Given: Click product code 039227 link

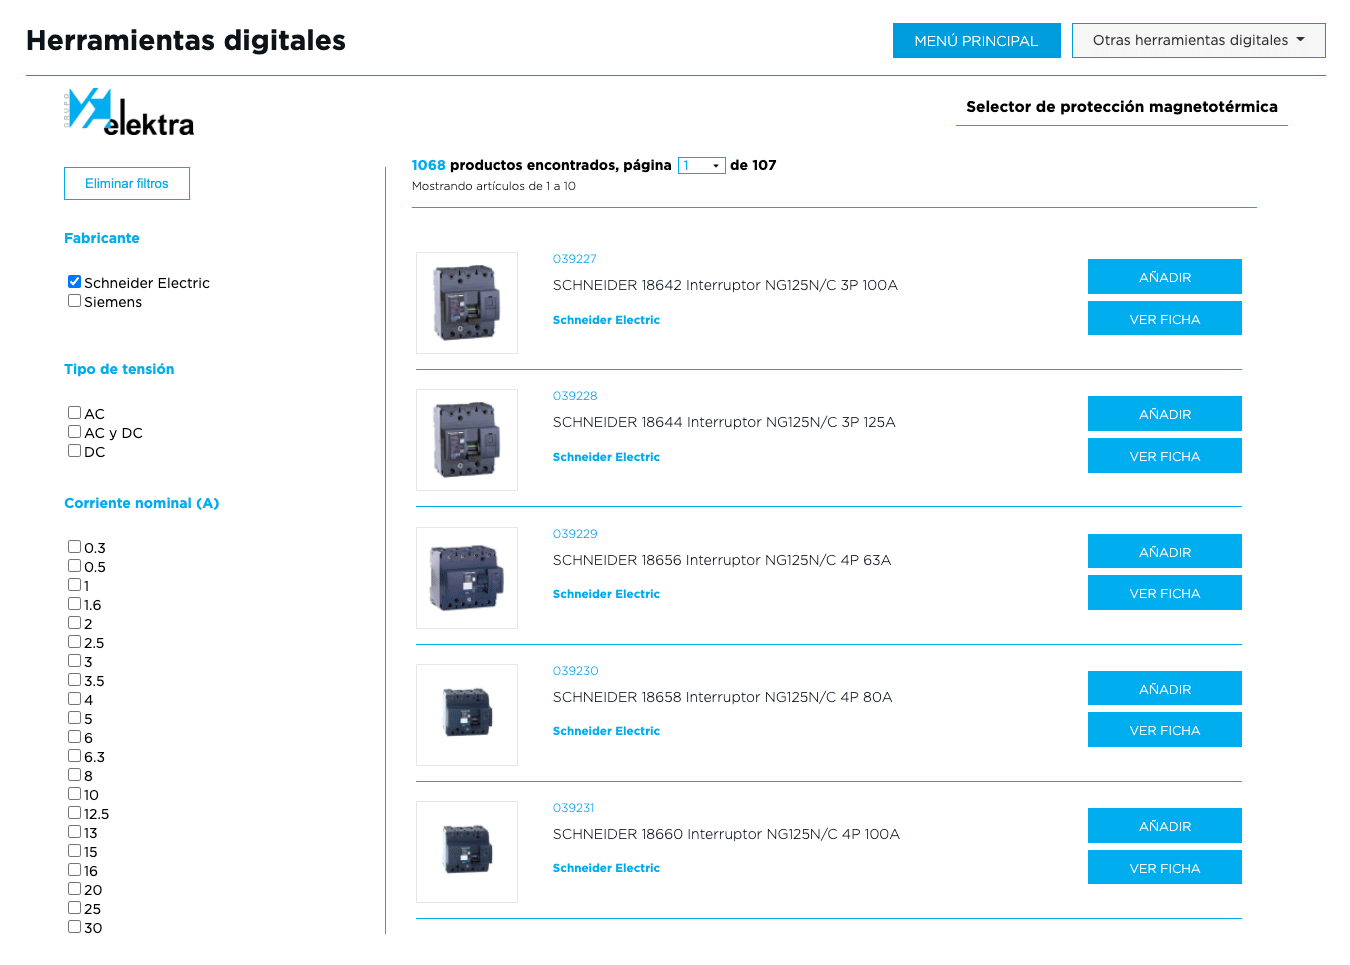Looking at the screenshot, I should pos(575,259).
